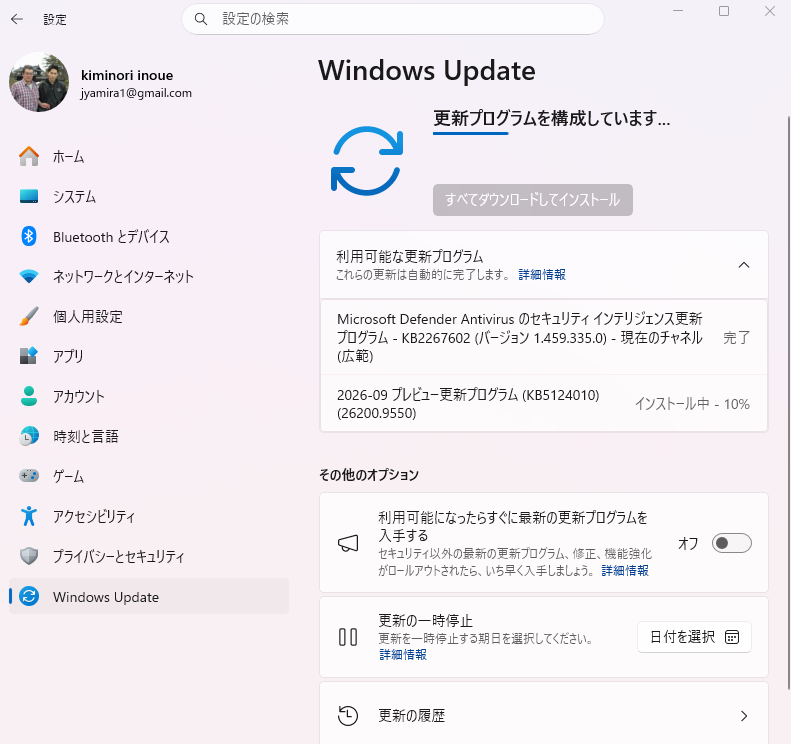Minimize the Settings window

coord(678,11)
